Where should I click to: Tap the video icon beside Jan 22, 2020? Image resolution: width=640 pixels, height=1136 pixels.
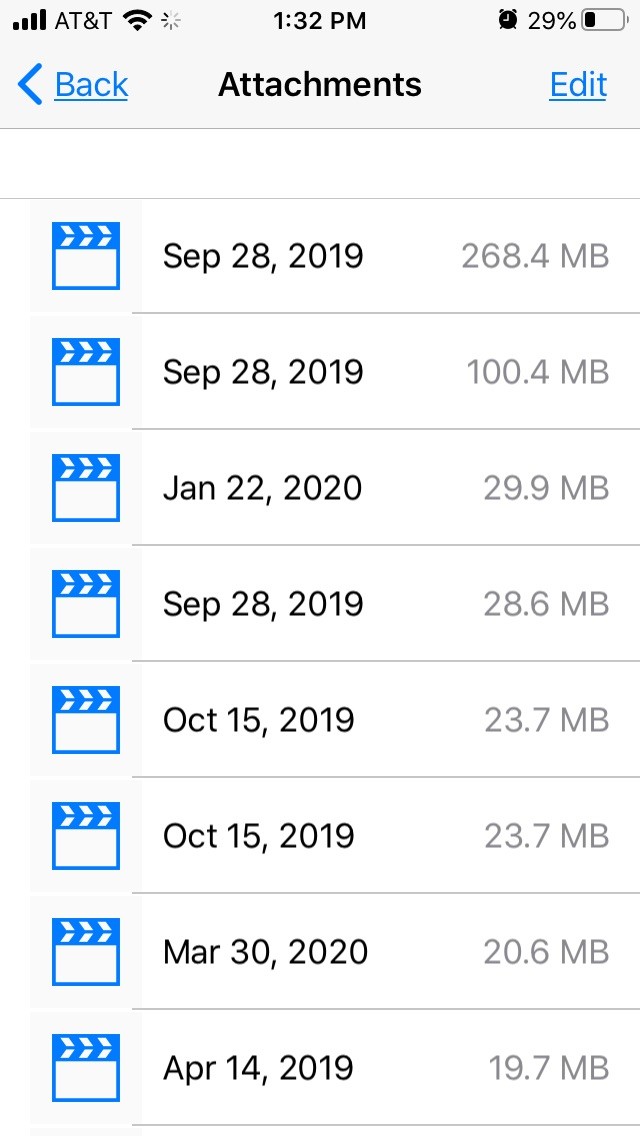85,487
